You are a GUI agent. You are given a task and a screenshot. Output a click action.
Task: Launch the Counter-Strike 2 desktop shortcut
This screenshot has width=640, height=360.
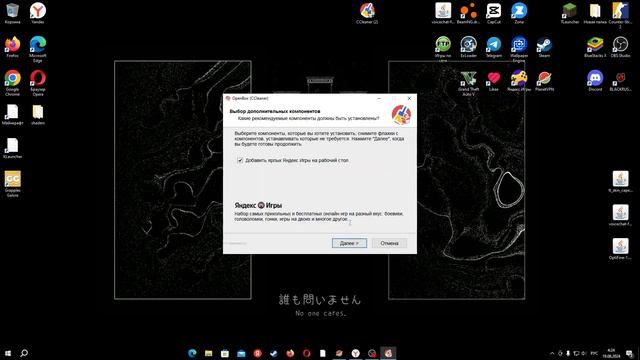(x=620, y=15)
